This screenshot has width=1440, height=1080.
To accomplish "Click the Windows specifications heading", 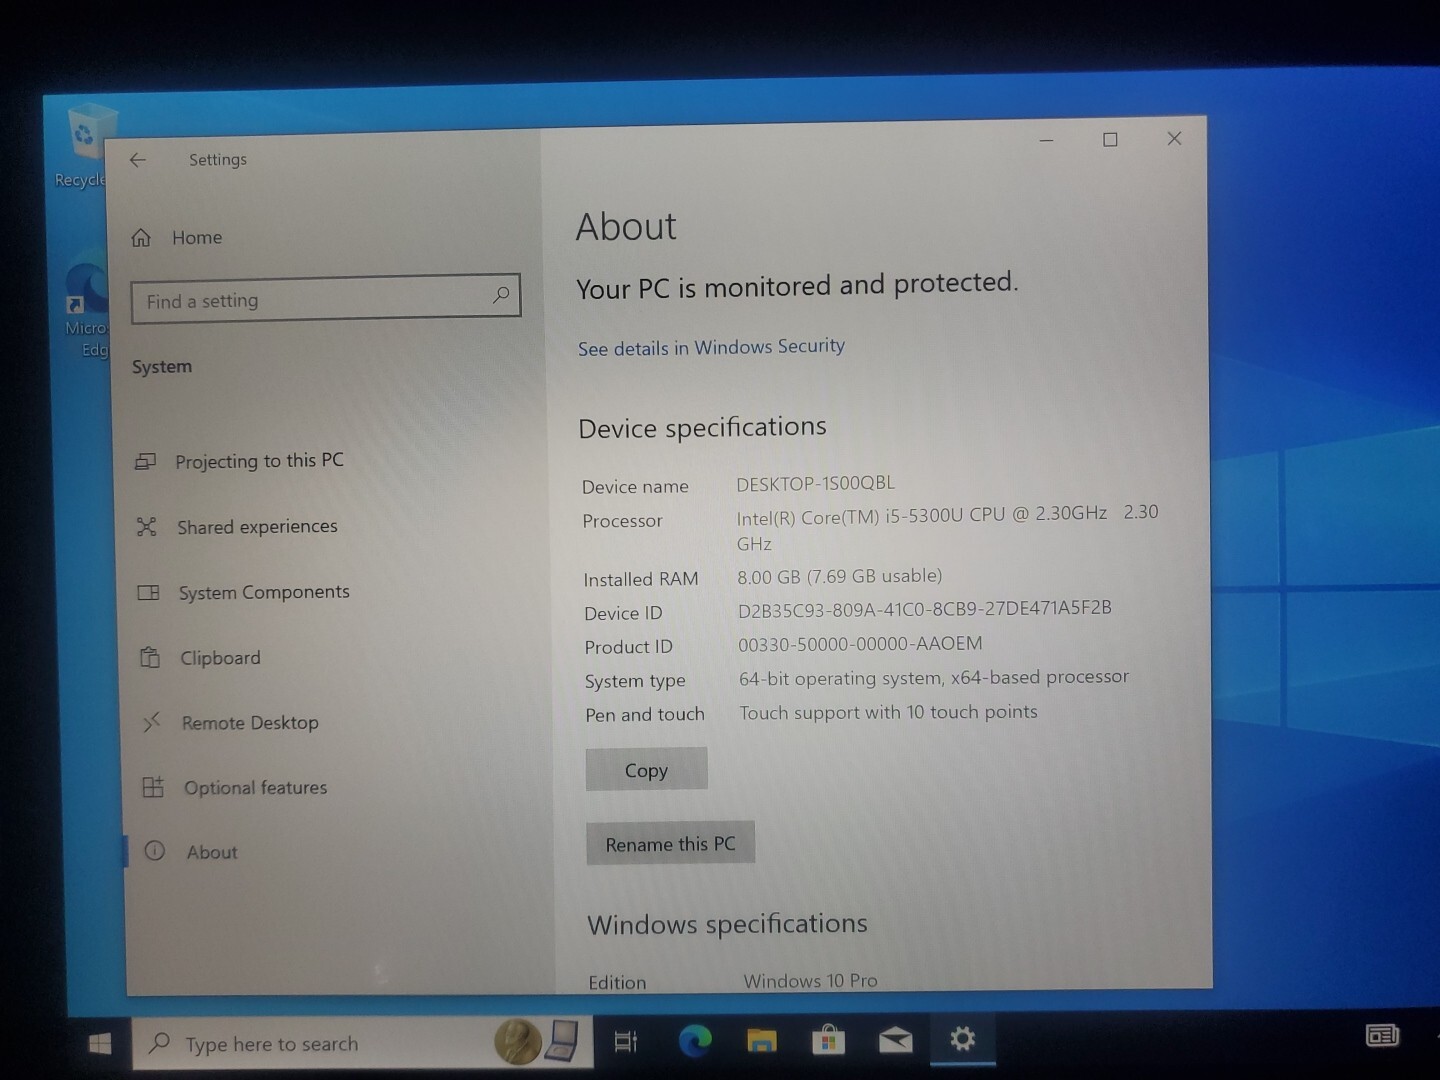I will coord(727,924).
